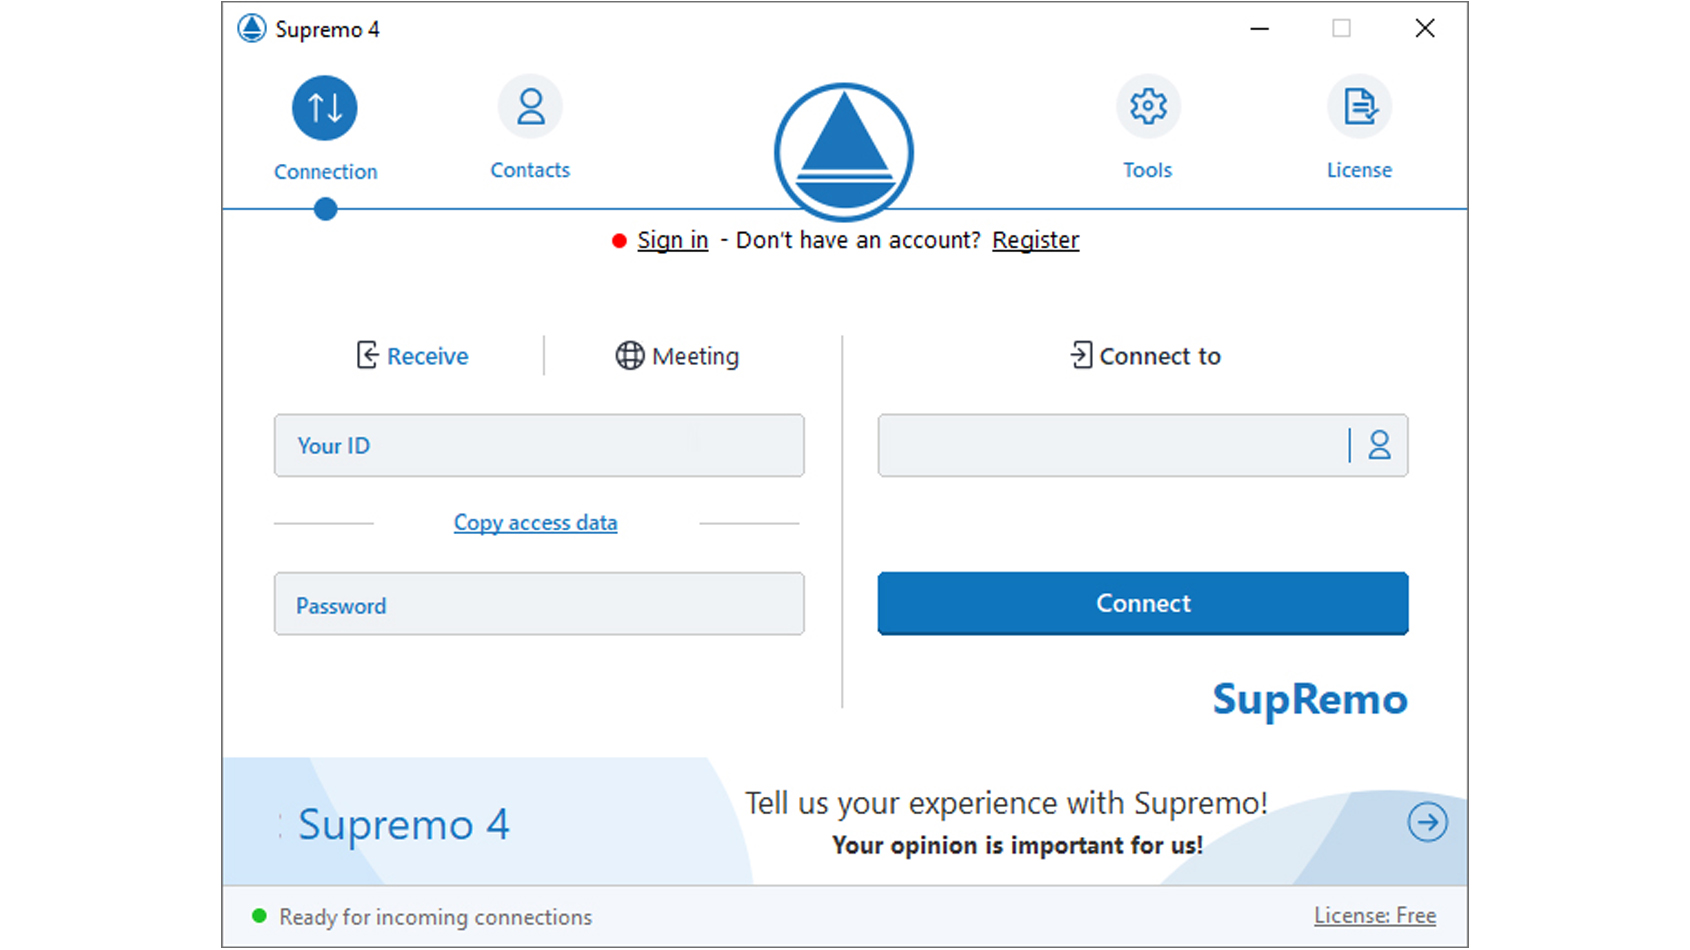
Task: Click the red sign-in status dot
Action: (x=619, y=240)
